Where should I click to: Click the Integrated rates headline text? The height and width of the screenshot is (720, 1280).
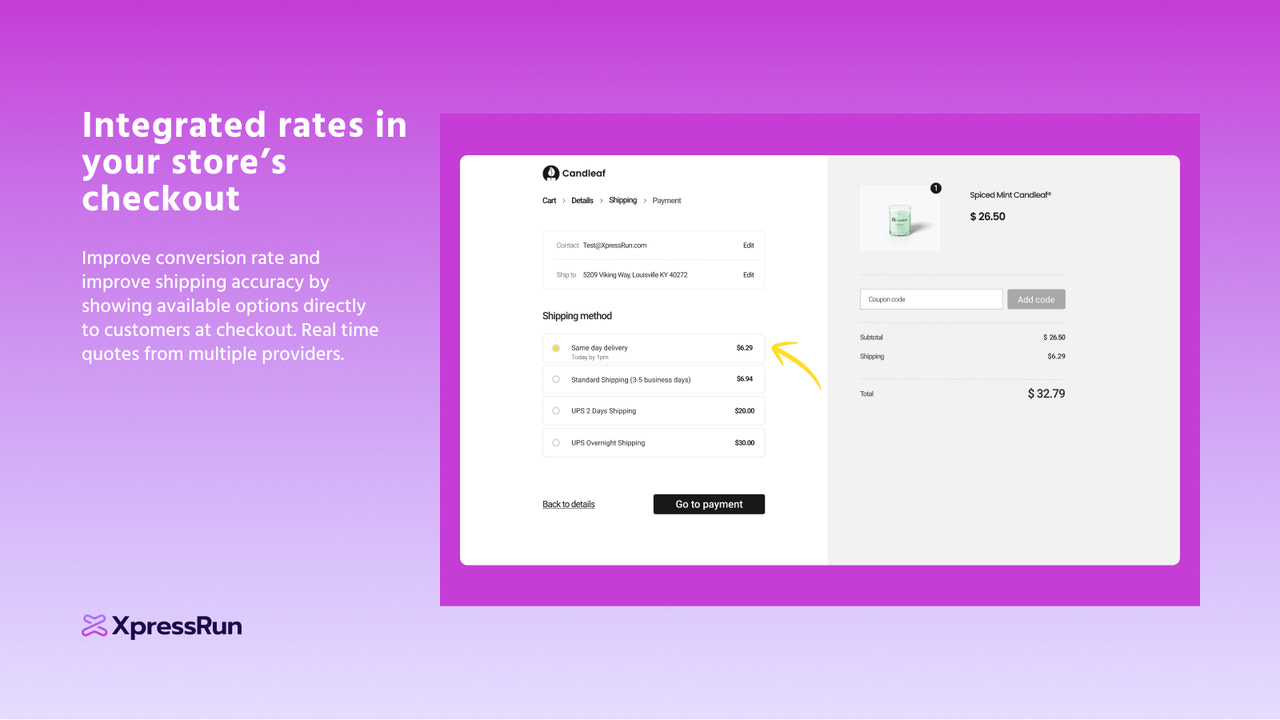245,161
